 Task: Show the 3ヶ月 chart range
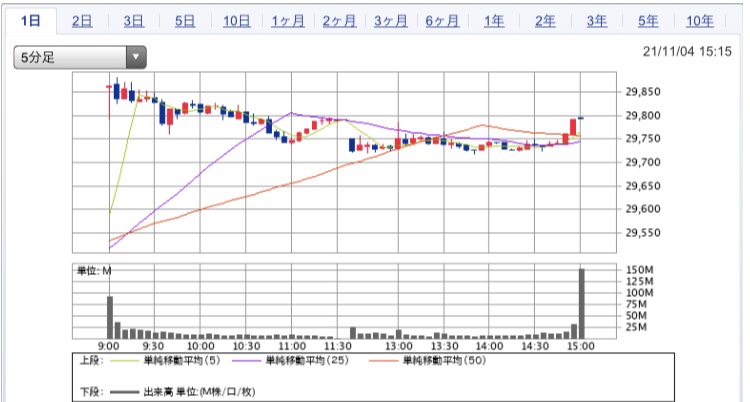point(391,21)
